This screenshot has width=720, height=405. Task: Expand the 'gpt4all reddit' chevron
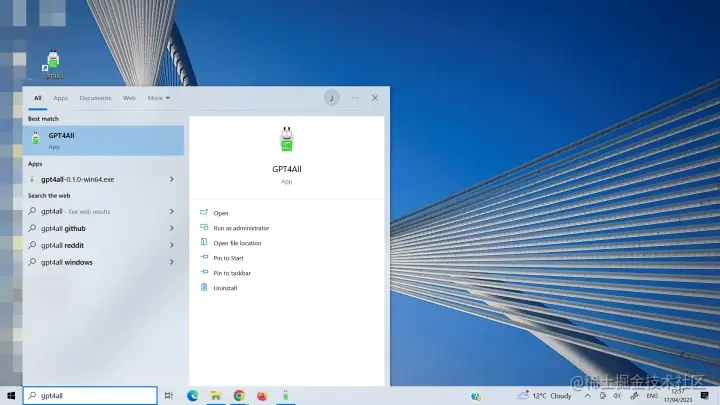pyautogui.click(x=172, y=245)
